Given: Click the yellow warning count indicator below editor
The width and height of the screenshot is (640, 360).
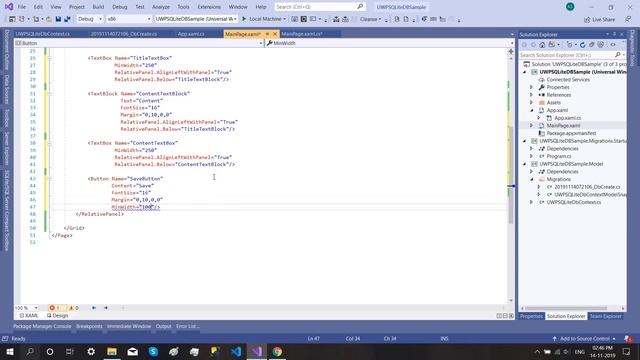Looking at the screenshot, I should 74,308.
